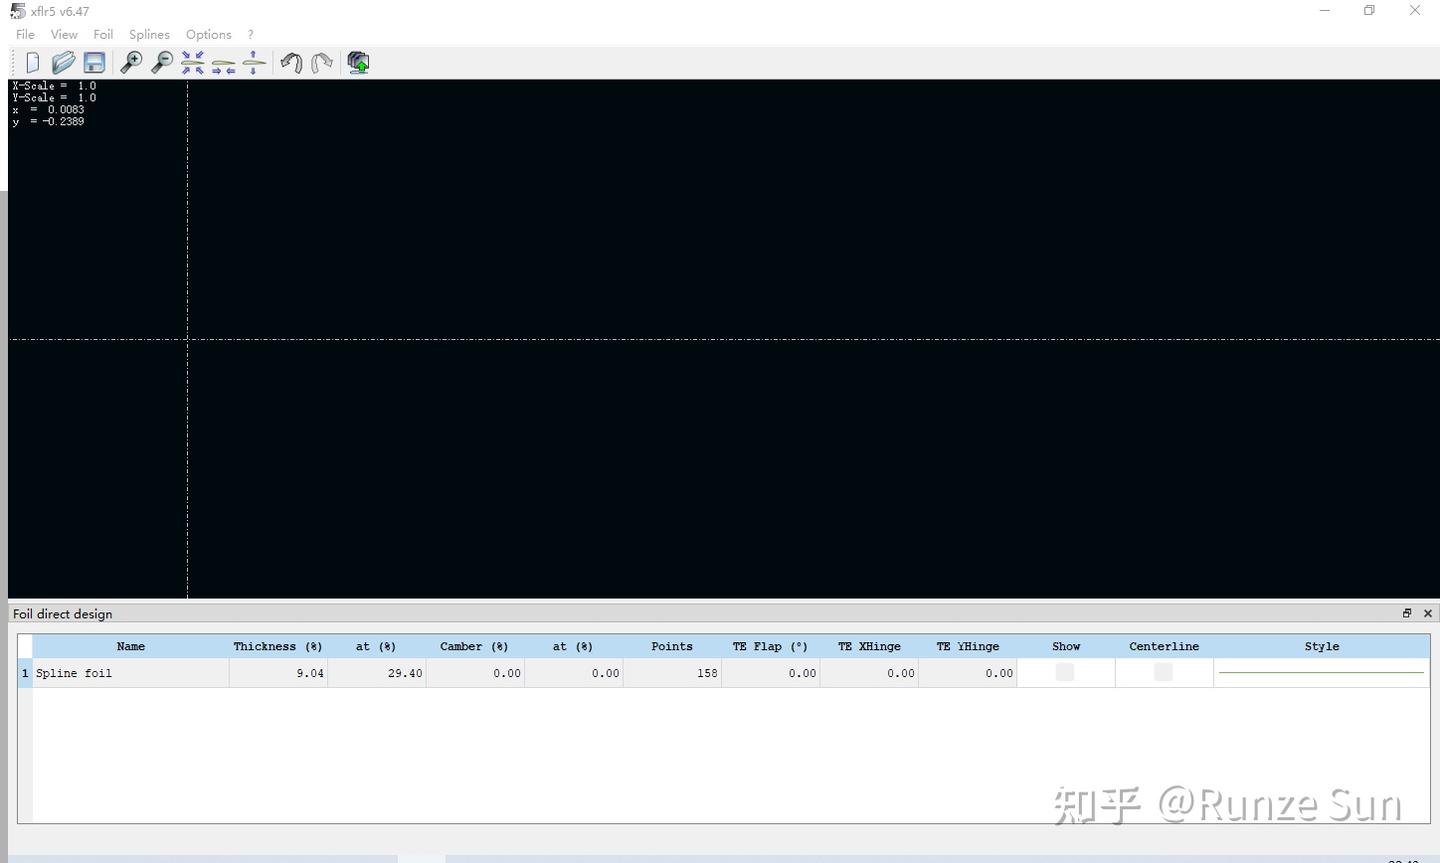Reset the X scale of the foil view
The image size is (1440, 863).
point(222,62)
